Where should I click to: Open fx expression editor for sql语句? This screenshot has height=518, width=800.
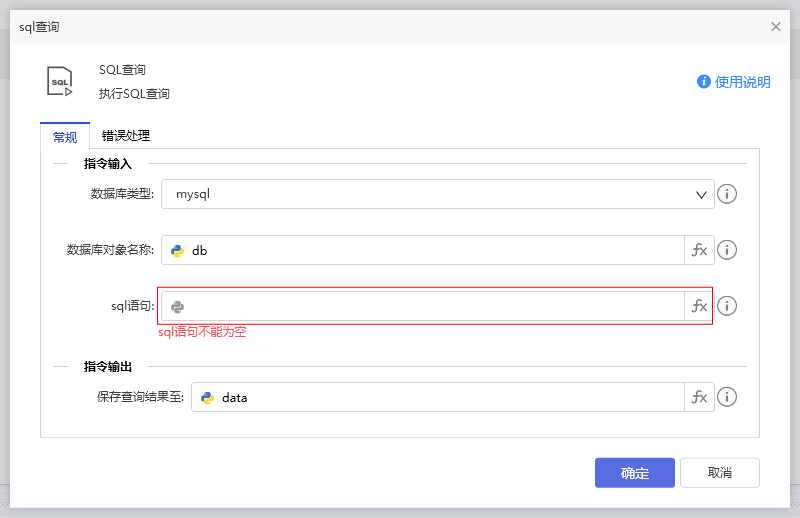pyautogui.click(x=699, y=306)
